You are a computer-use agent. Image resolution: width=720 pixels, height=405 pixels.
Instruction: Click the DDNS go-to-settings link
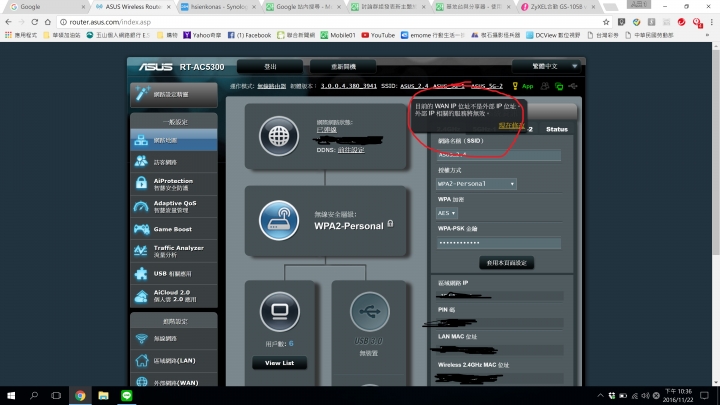click(351, 150)
